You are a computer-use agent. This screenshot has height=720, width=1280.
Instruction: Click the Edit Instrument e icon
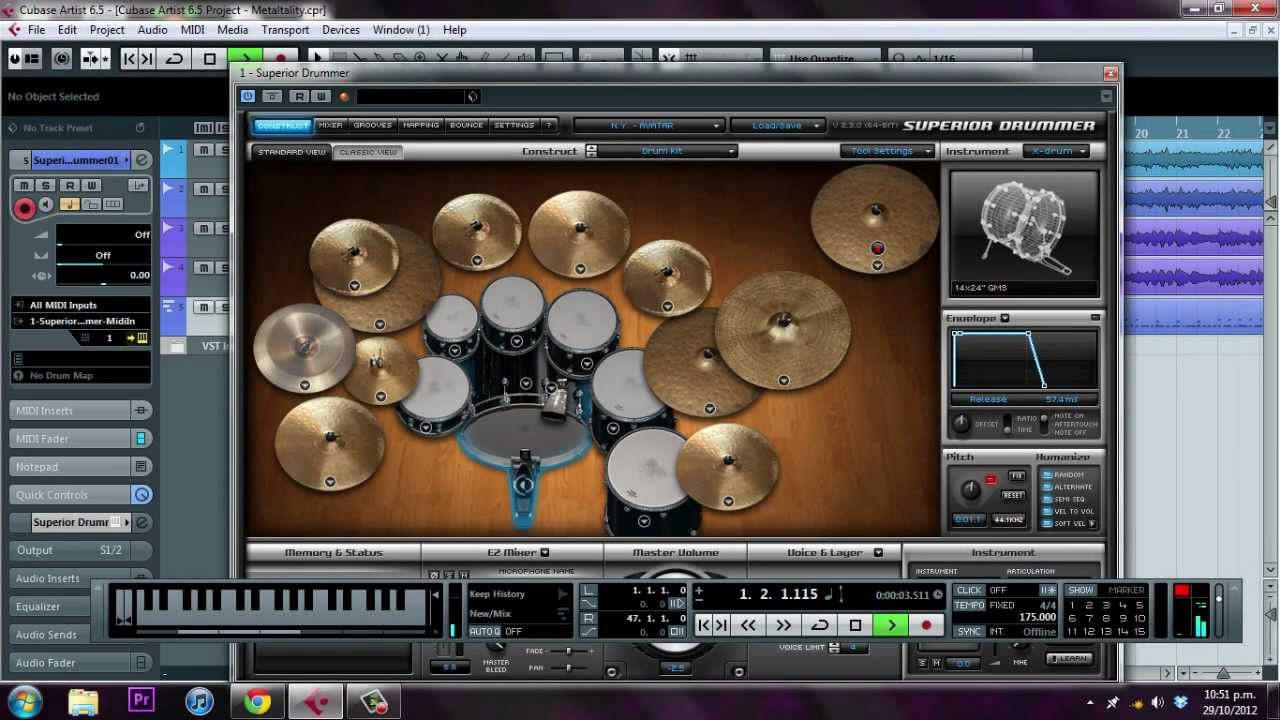[x=142, y=160]
